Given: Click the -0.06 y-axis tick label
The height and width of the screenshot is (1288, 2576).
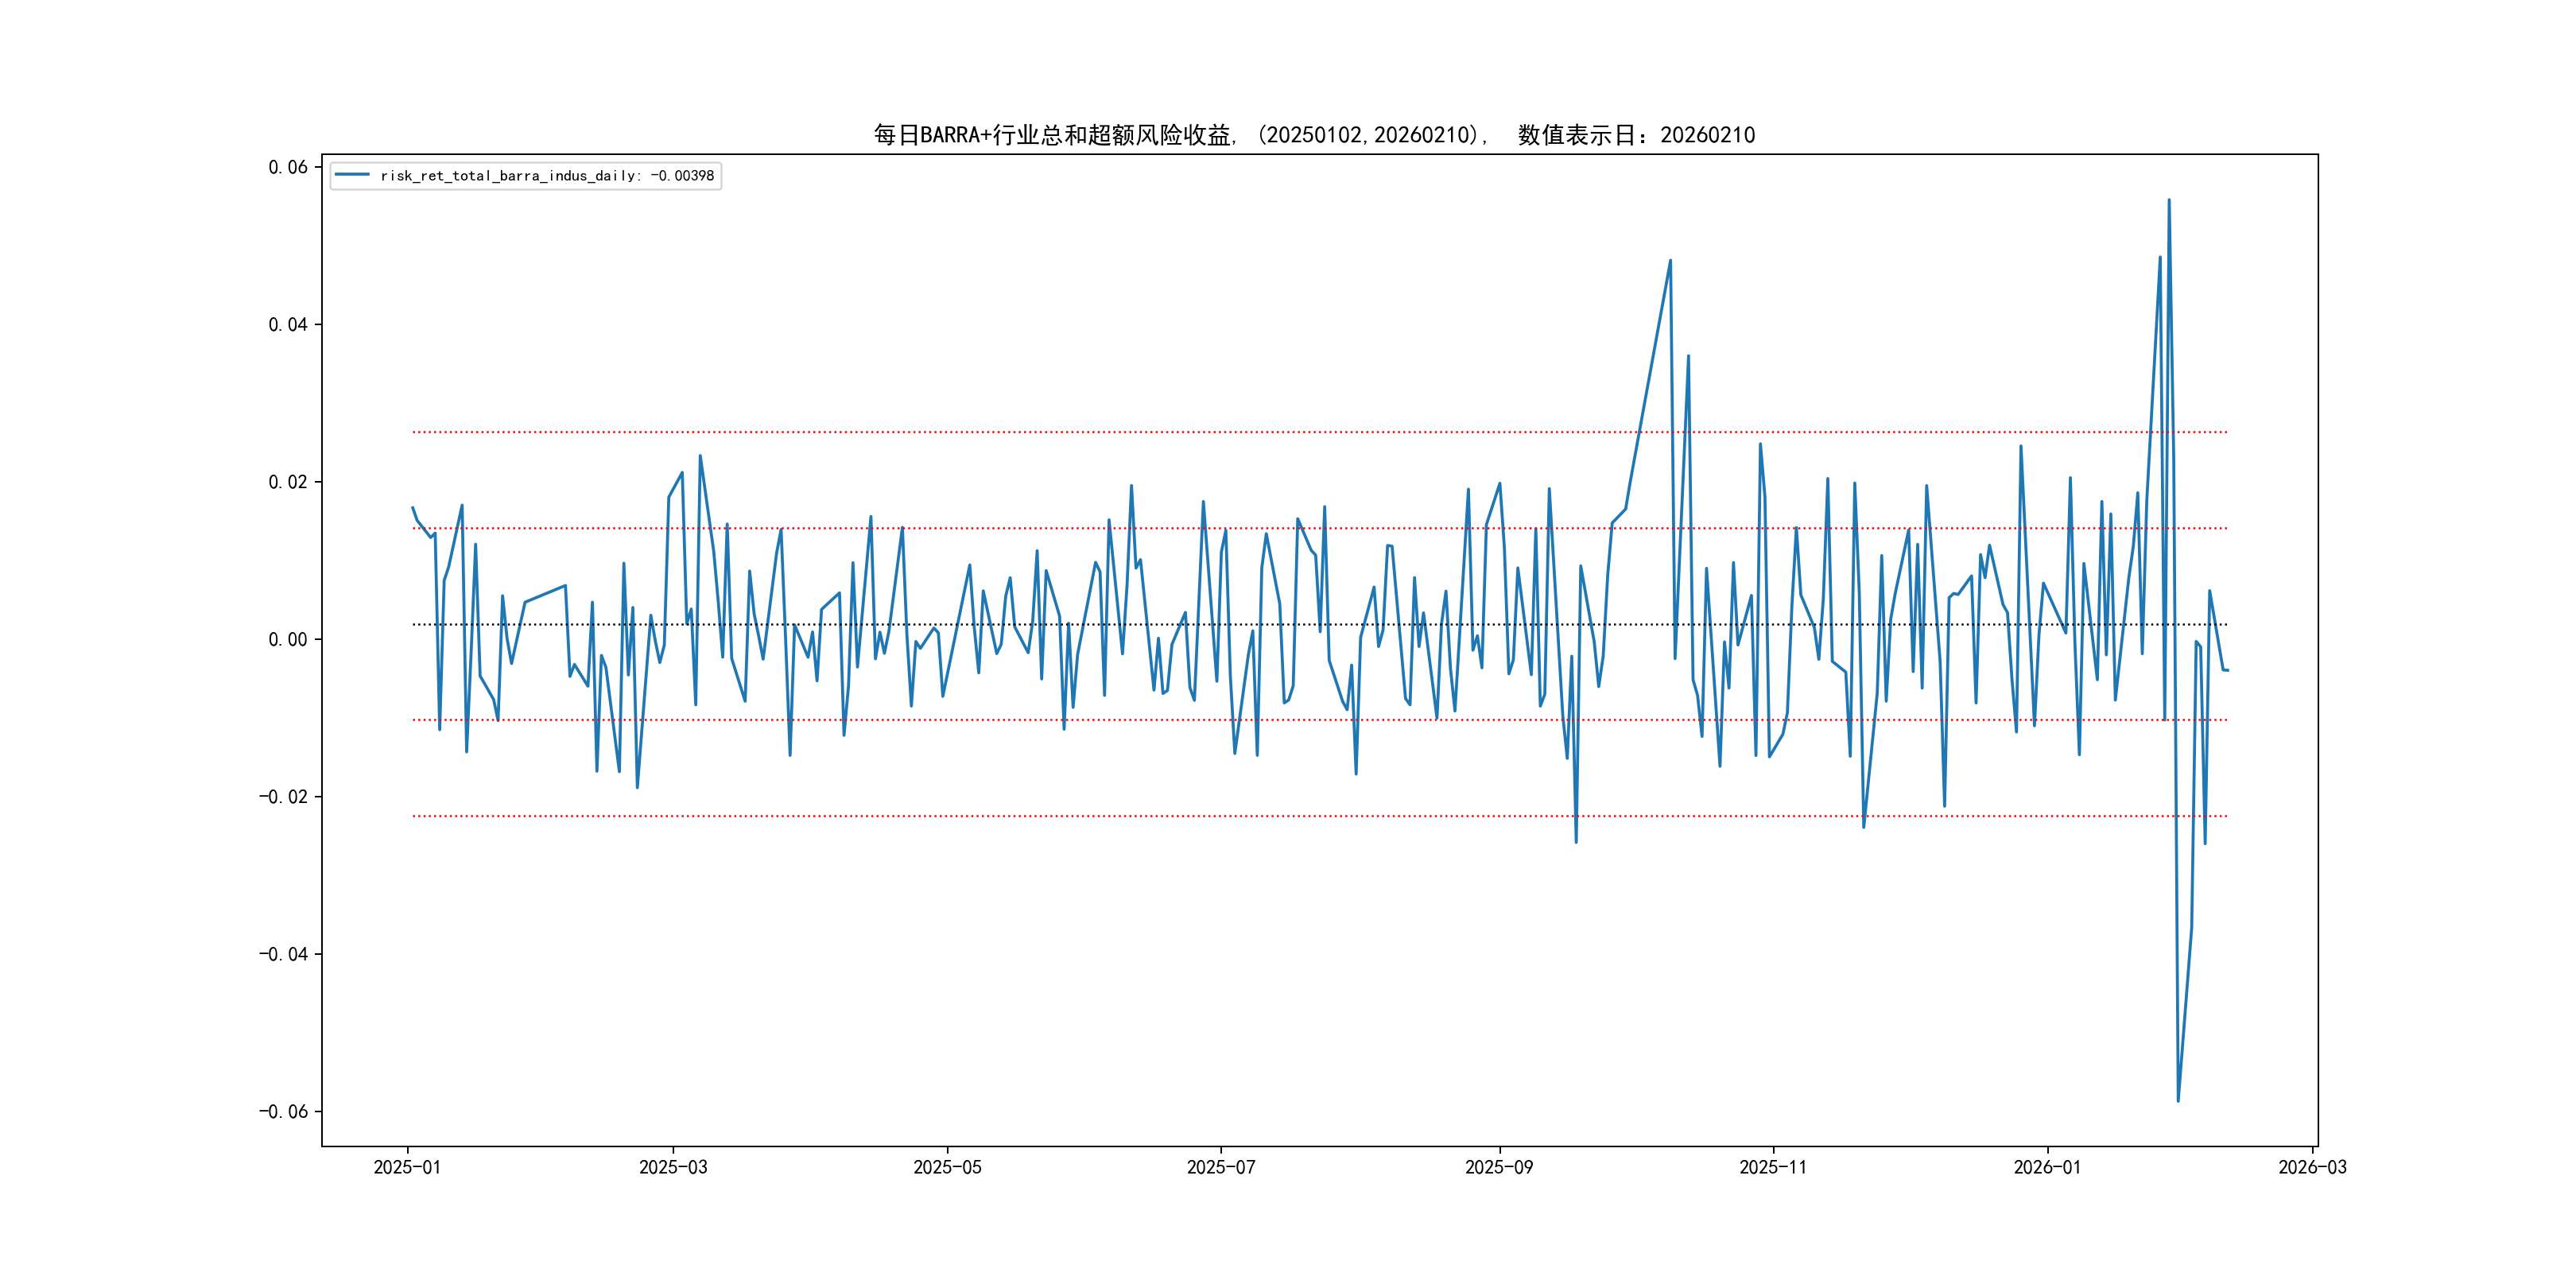Looking at the screenshot, I should (x=283, y=1111).
